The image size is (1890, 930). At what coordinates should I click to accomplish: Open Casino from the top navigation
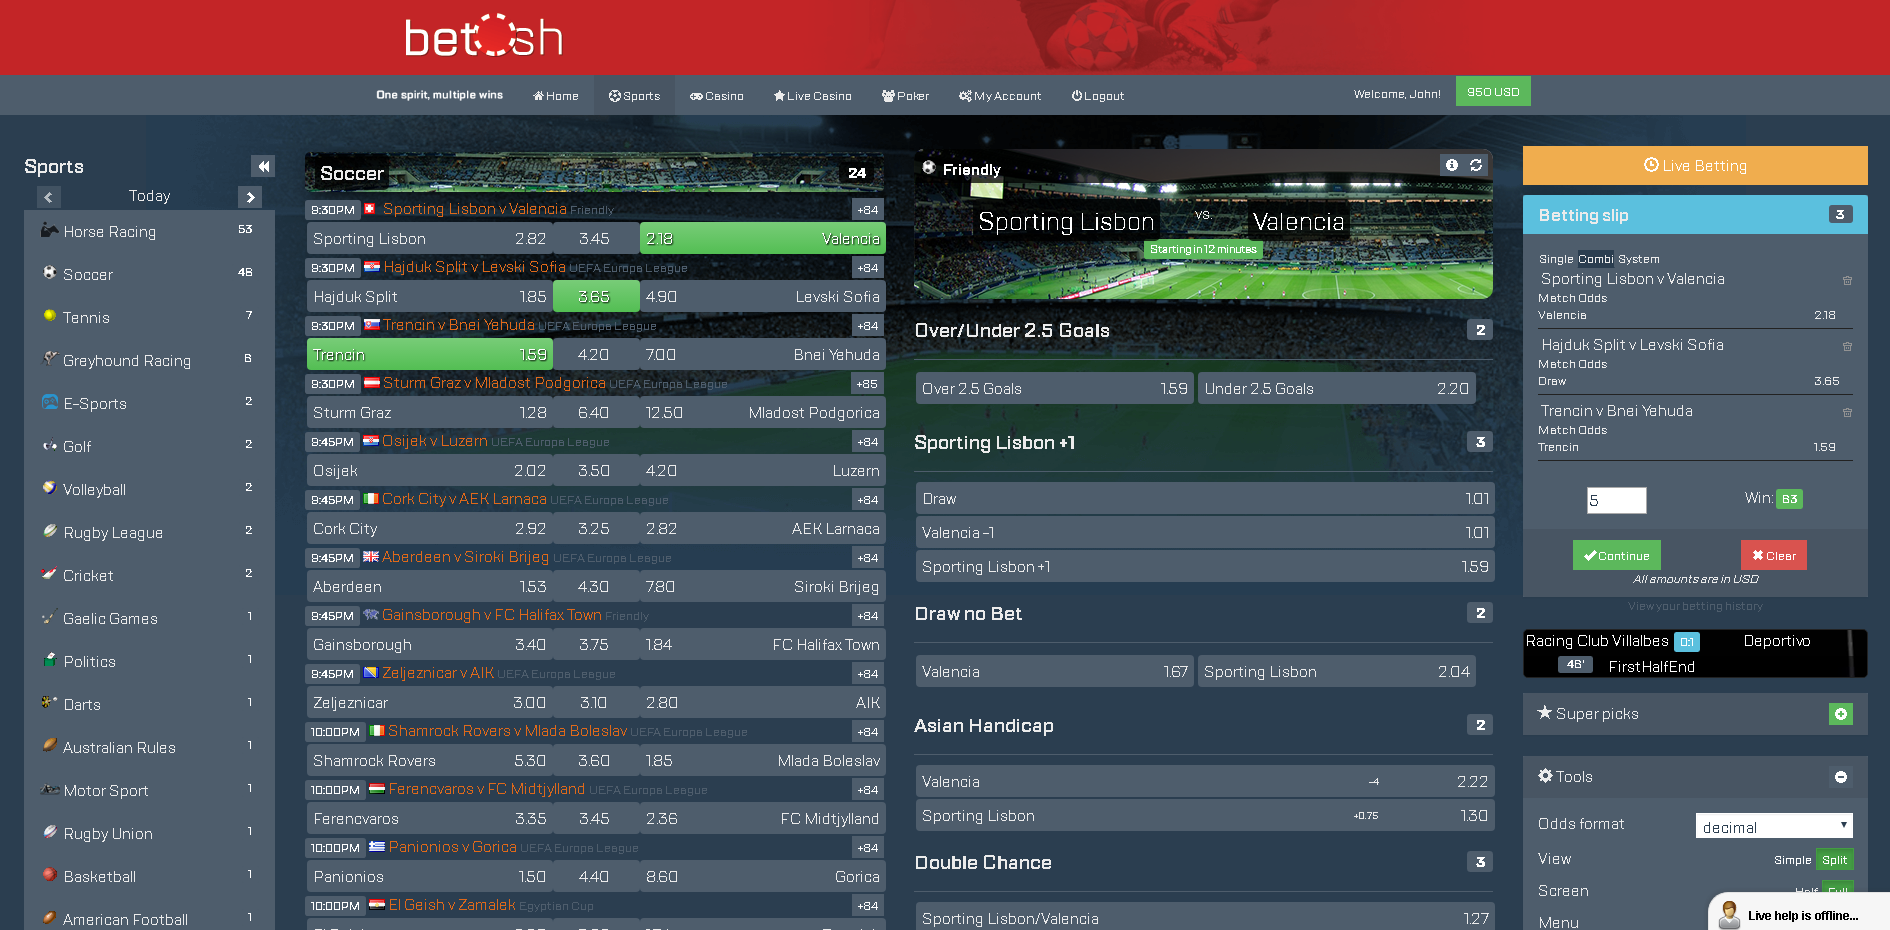tap(717, 96)
